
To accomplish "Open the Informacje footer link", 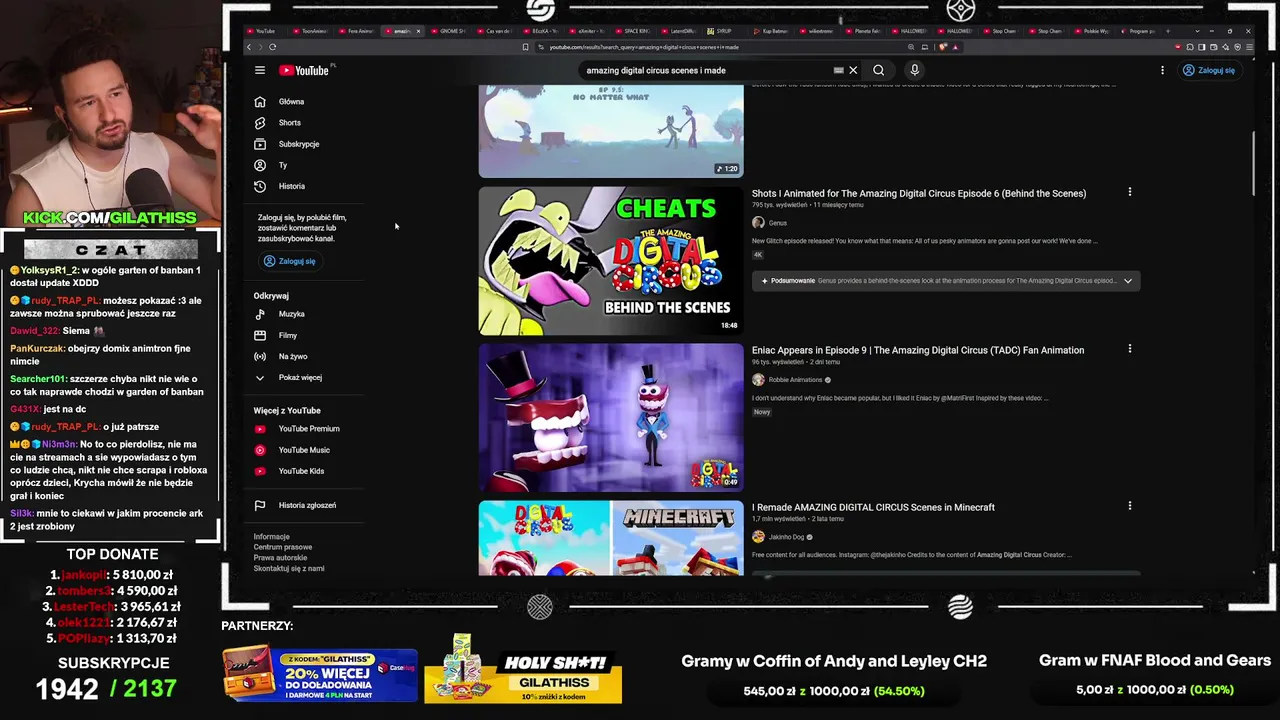I will [x=272, y=537].
